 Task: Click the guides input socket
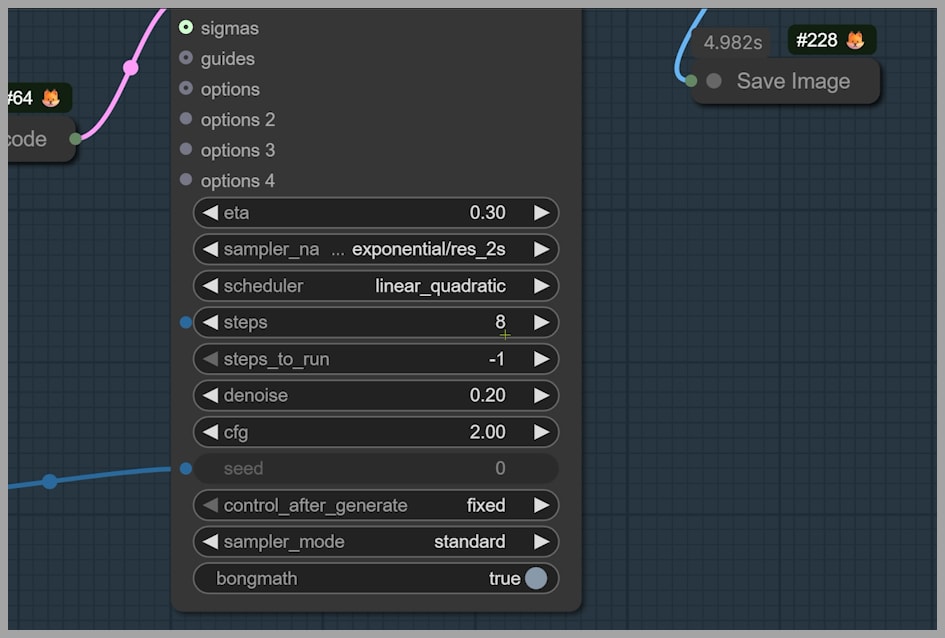tap(186, 58)
